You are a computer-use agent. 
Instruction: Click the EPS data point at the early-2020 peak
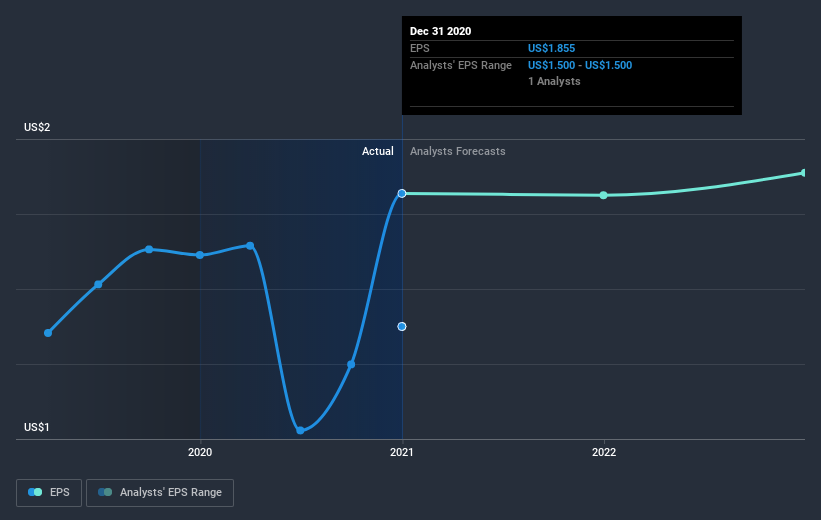tap(250, 246)
